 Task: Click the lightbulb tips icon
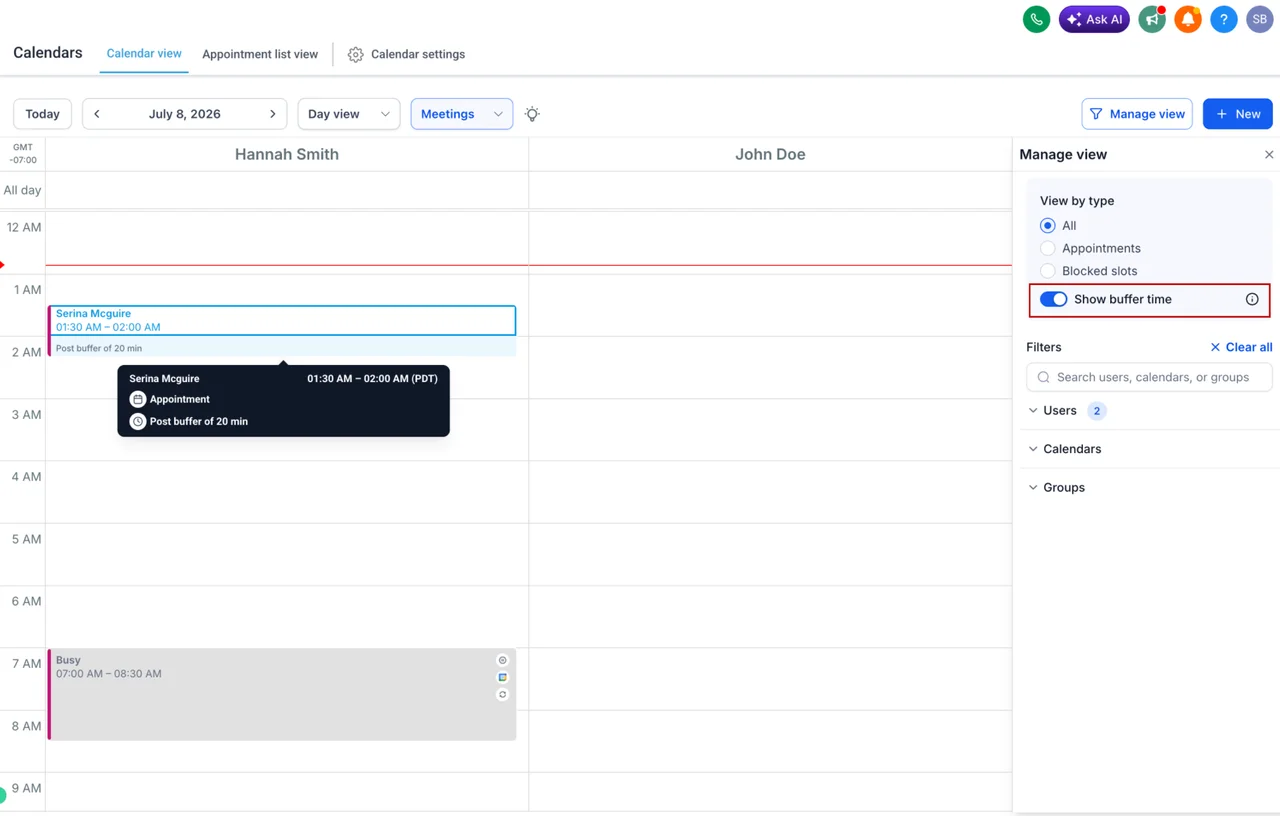(532, 114)
